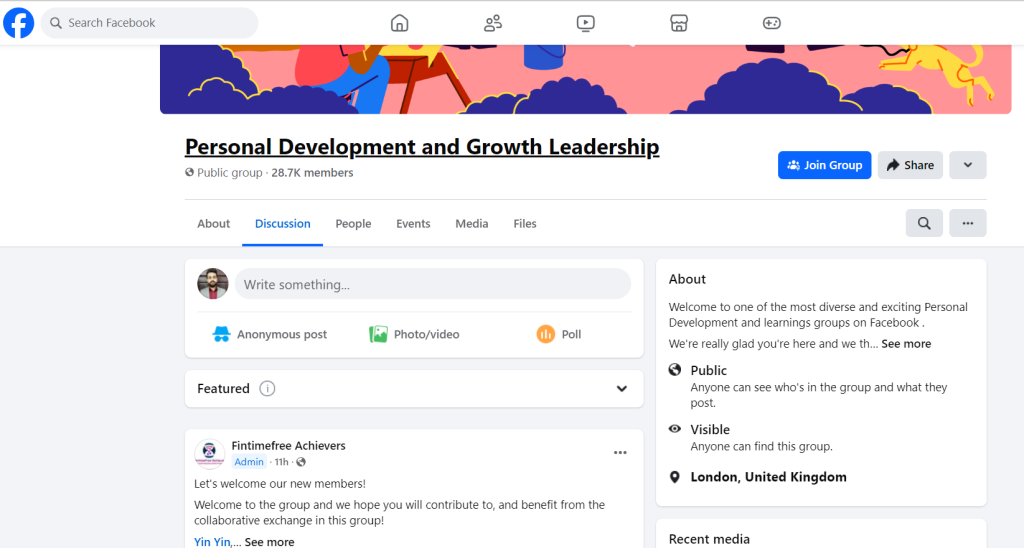Expand the post with See more

tap(269, 542)
